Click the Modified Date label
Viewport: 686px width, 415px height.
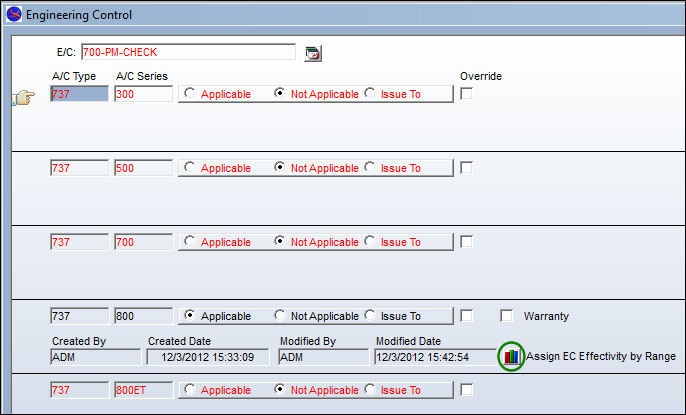[408, 341]
